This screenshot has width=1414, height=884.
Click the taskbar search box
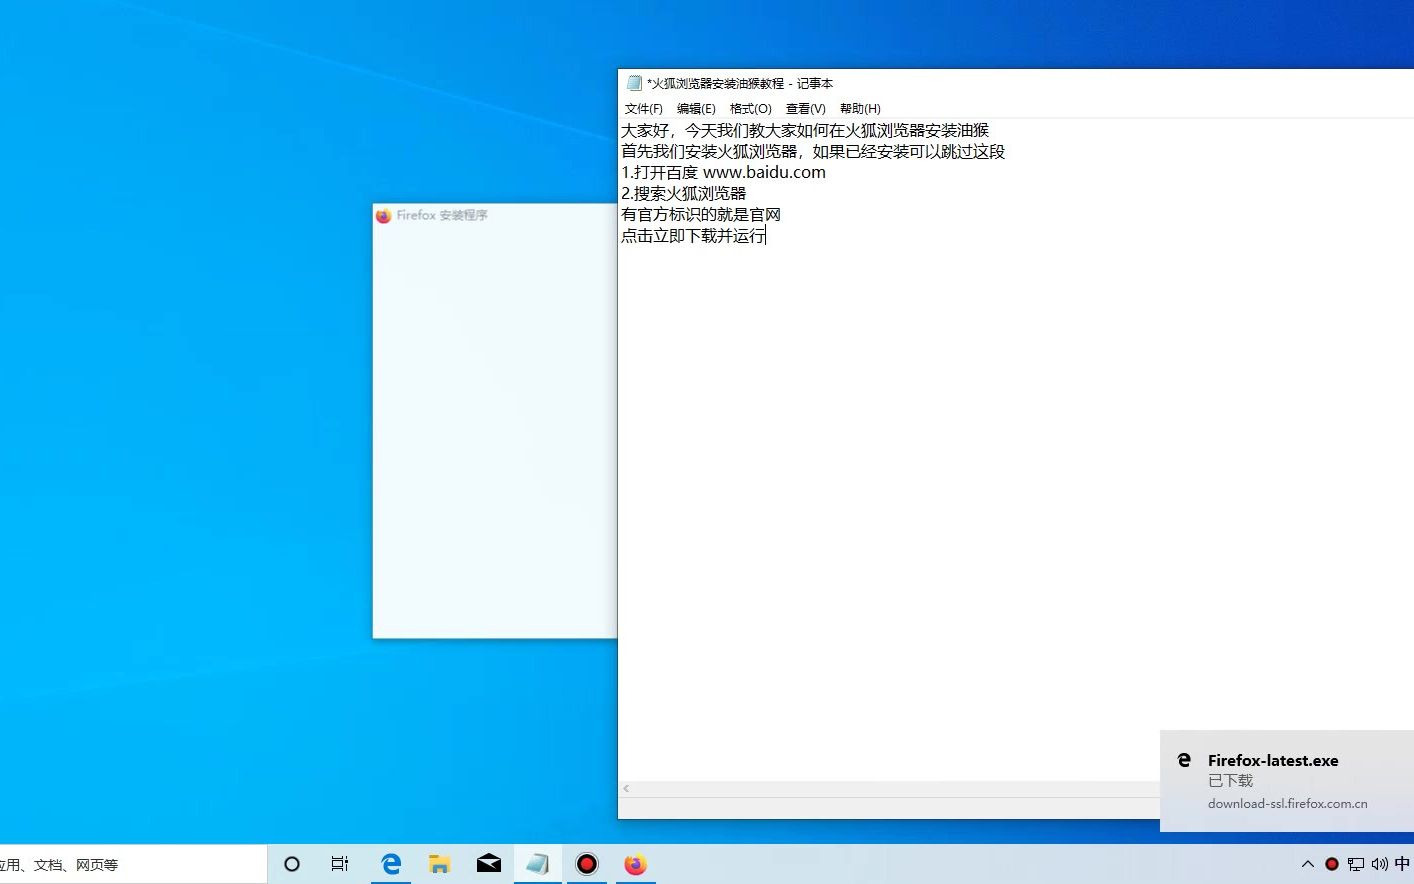133,864
